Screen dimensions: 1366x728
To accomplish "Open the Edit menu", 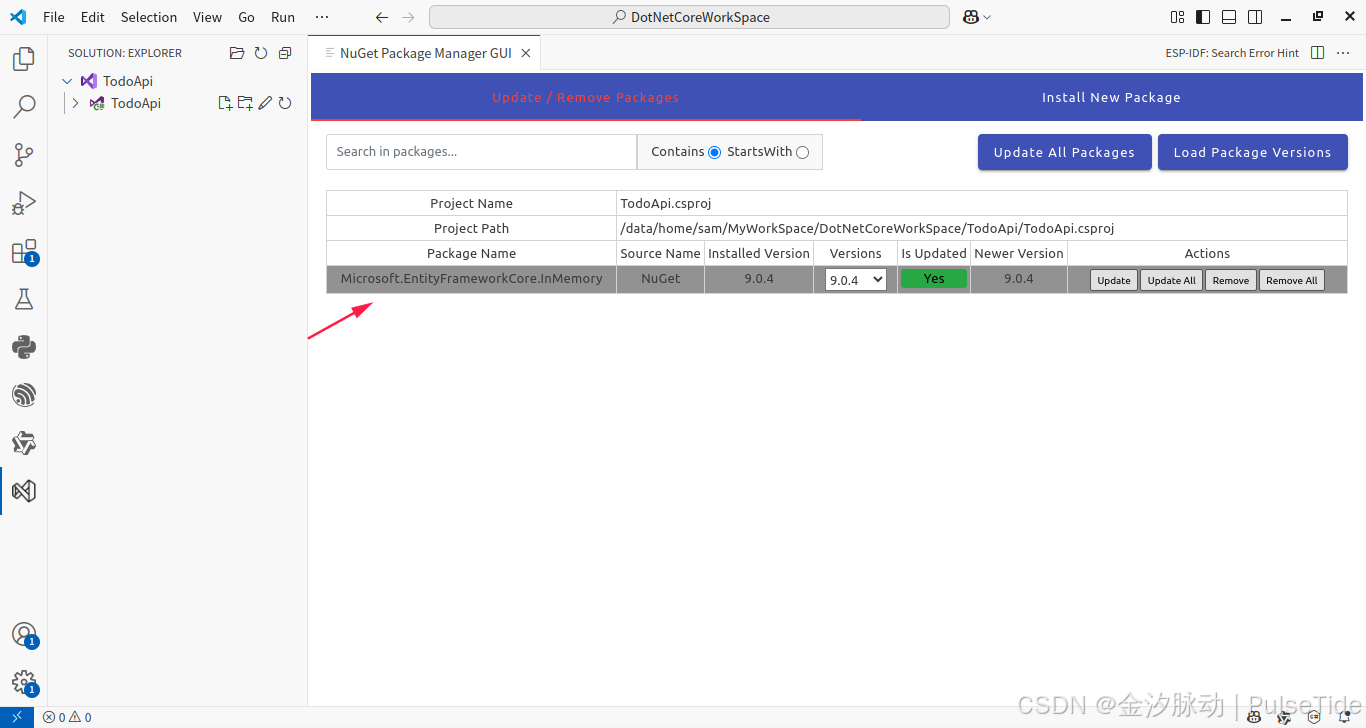I will pyautogui.click(x=92, y=17).
